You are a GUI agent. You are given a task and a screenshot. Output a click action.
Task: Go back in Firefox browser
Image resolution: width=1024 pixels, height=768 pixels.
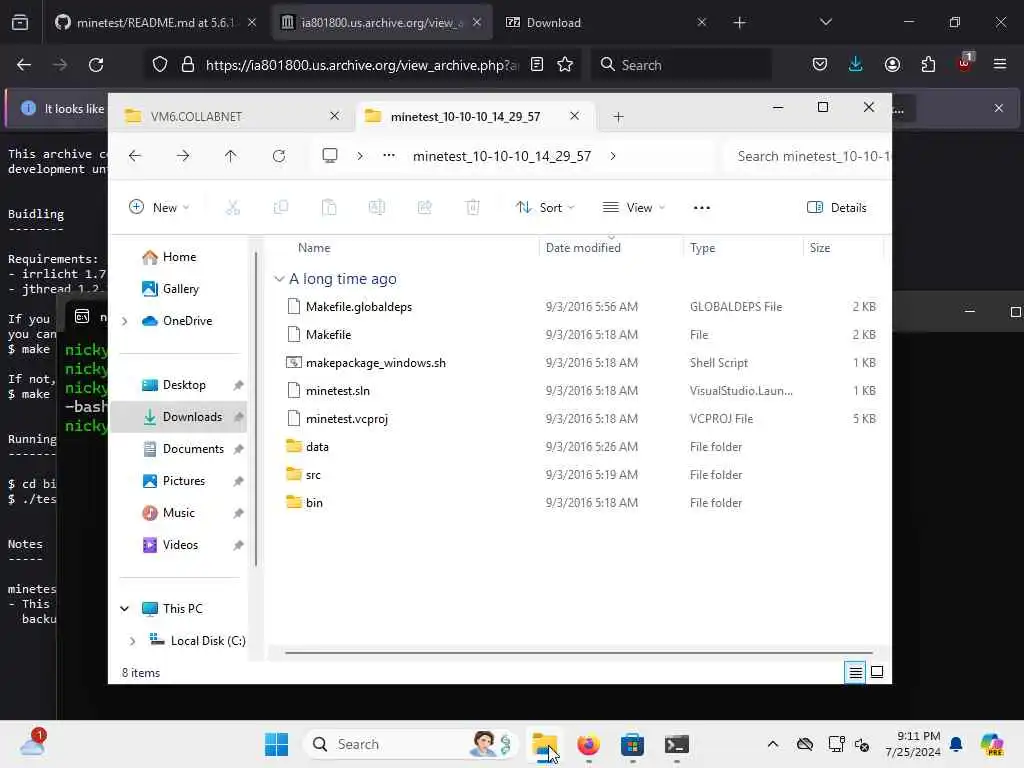pyautogui.click(x=24, y=65)
